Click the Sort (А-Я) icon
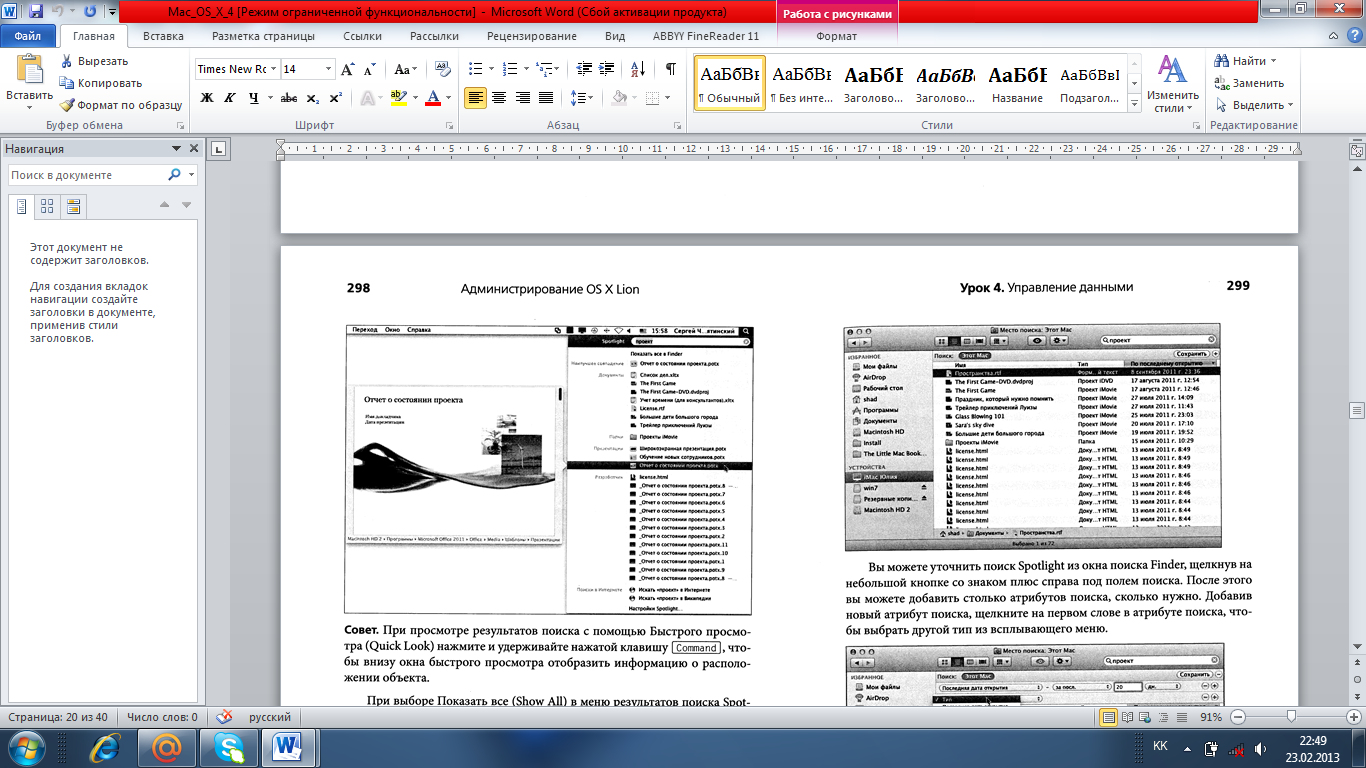The height and width of the screenshot is (768, 1366). point(638,69)
